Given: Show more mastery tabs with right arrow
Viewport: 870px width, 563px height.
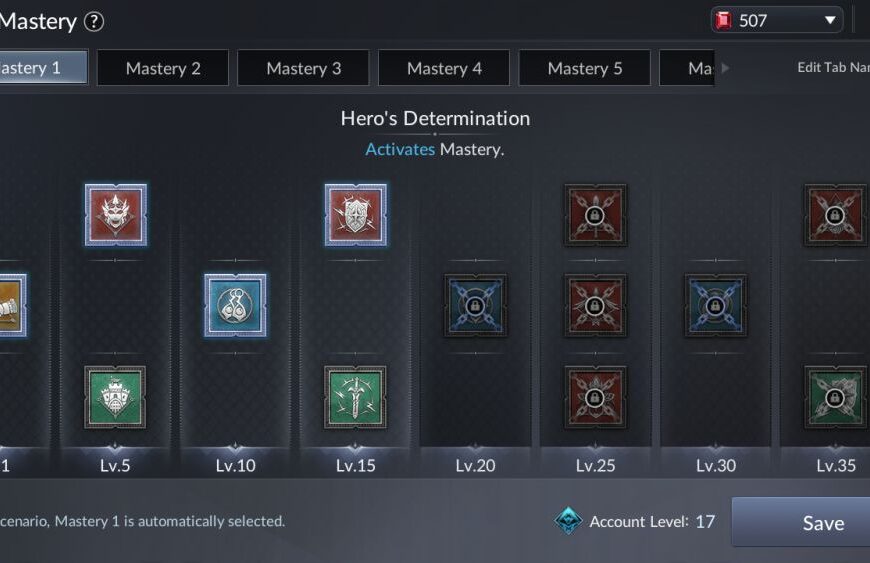Looking at the screenshot, I should click(x=725, y=68).
